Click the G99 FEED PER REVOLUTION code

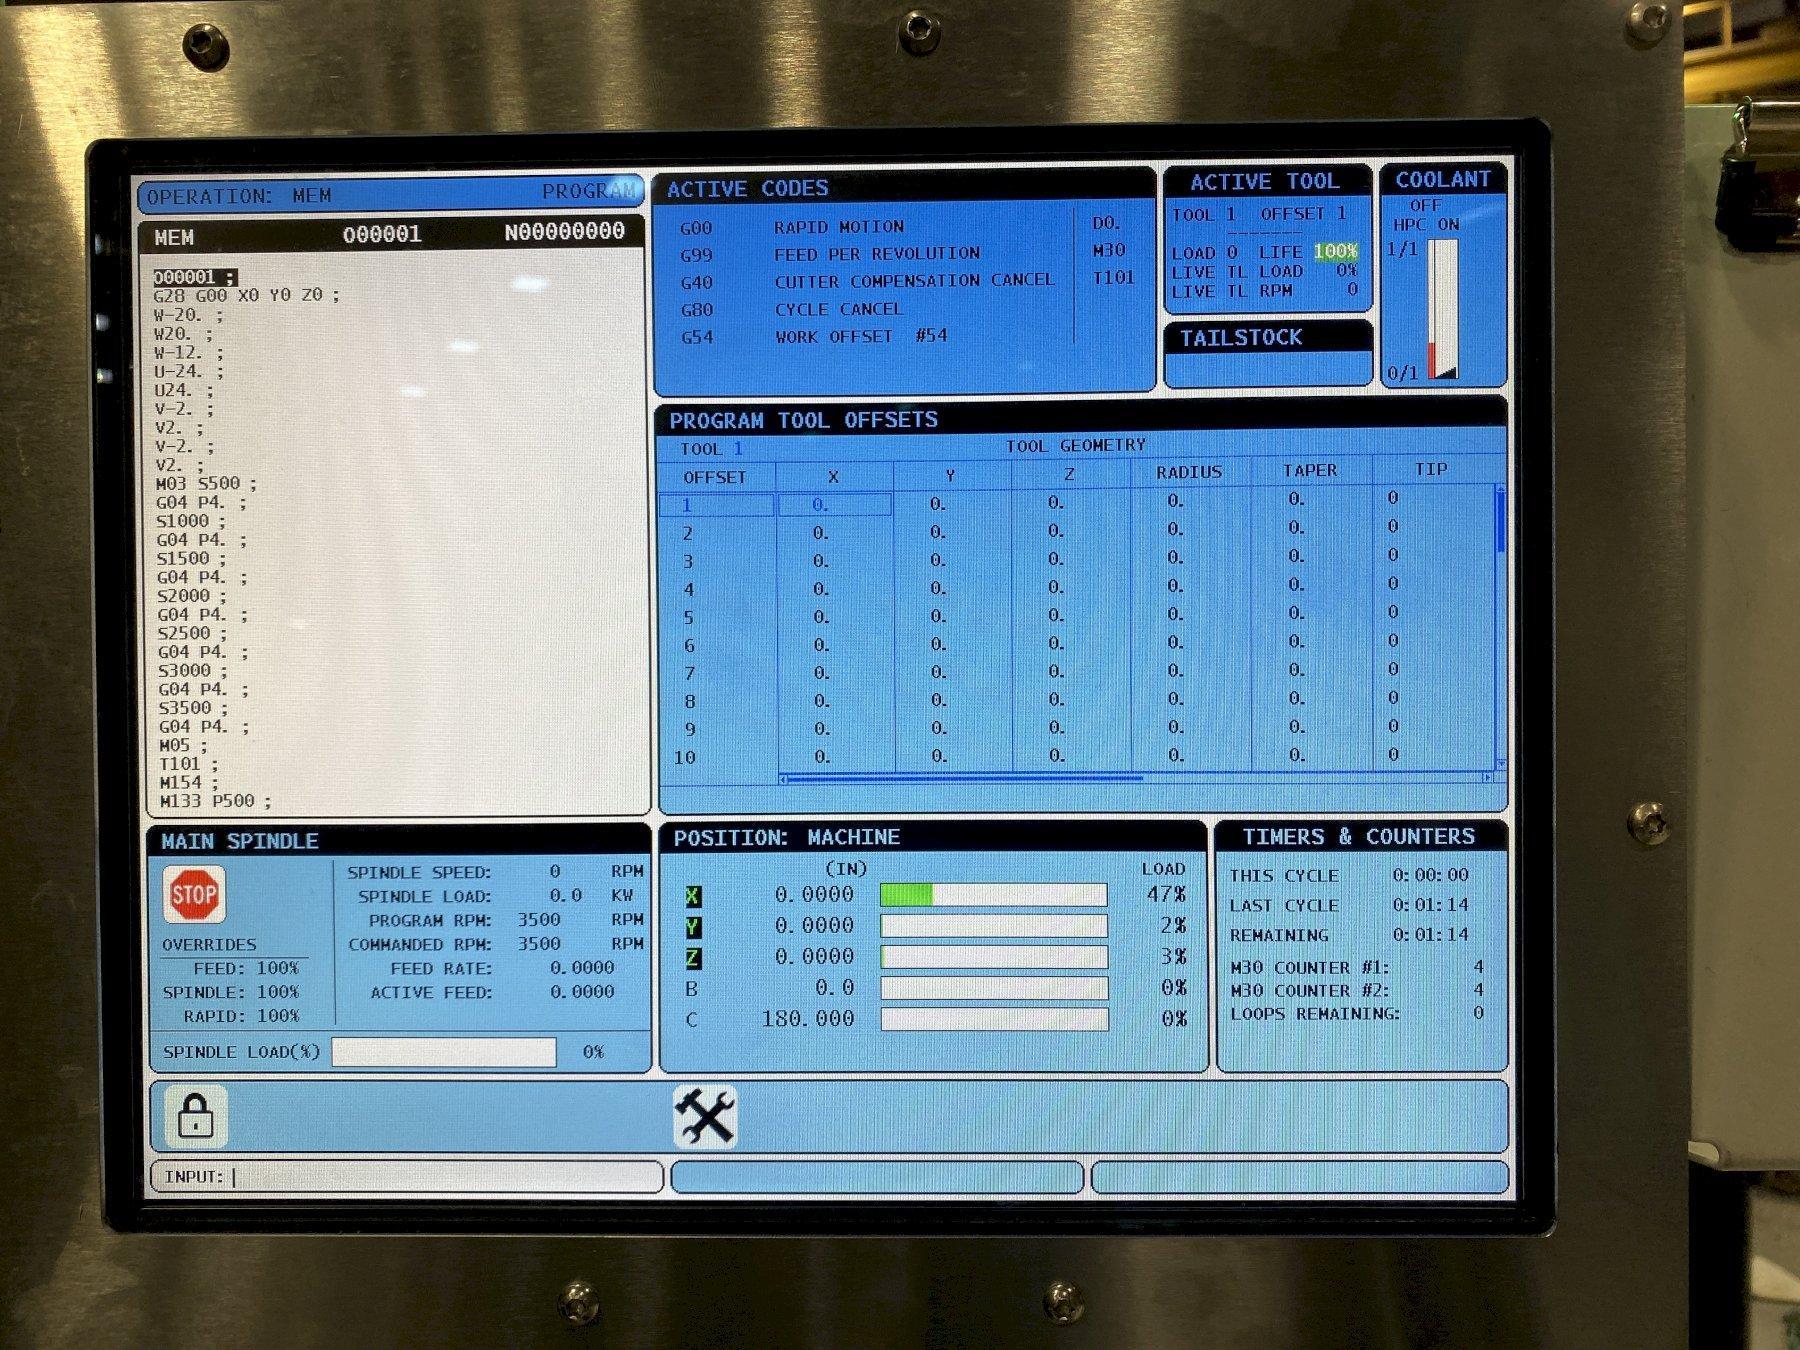point(830,254)
